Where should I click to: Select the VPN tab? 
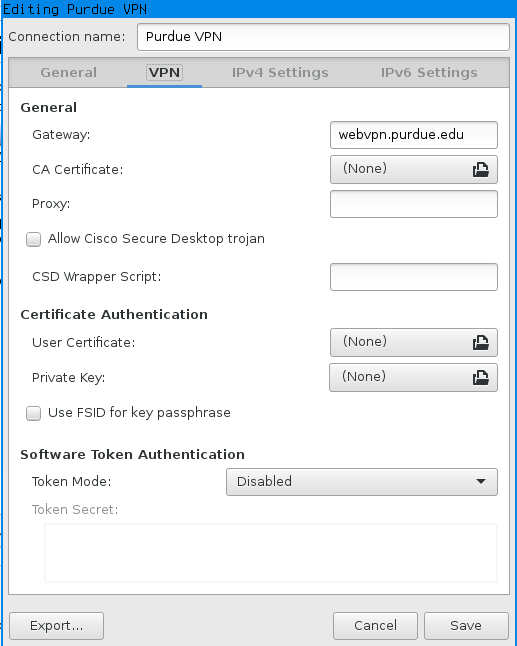[x=164, y=73]
